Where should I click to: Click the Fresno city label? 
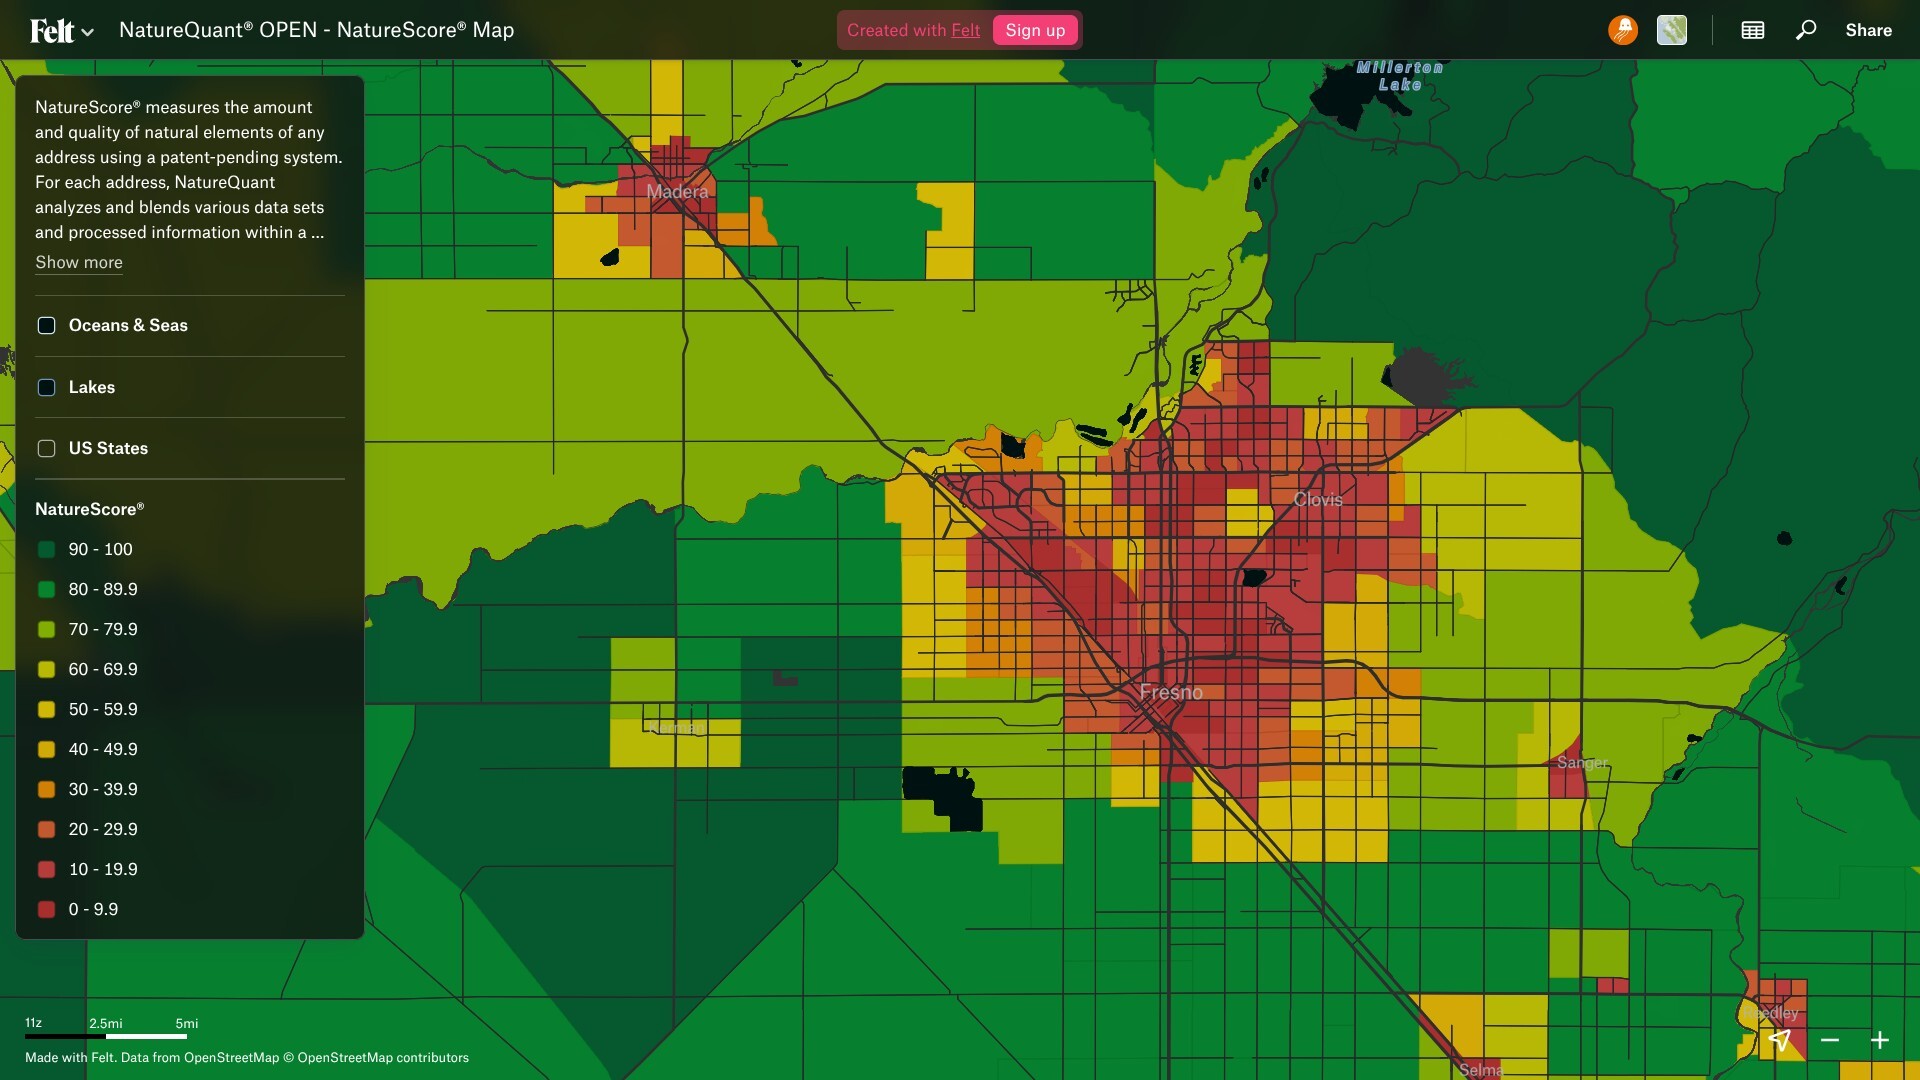coord(1171,692)
